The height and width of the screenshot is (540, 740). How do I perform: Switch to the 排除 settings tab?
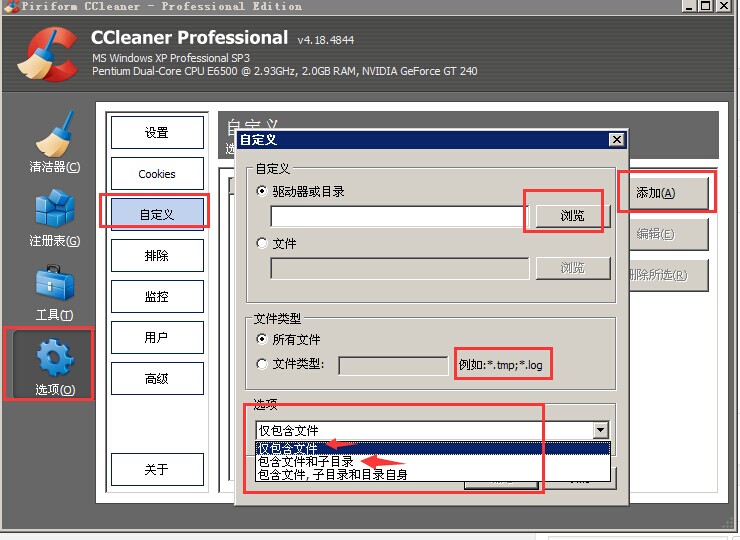coord(157,256)
